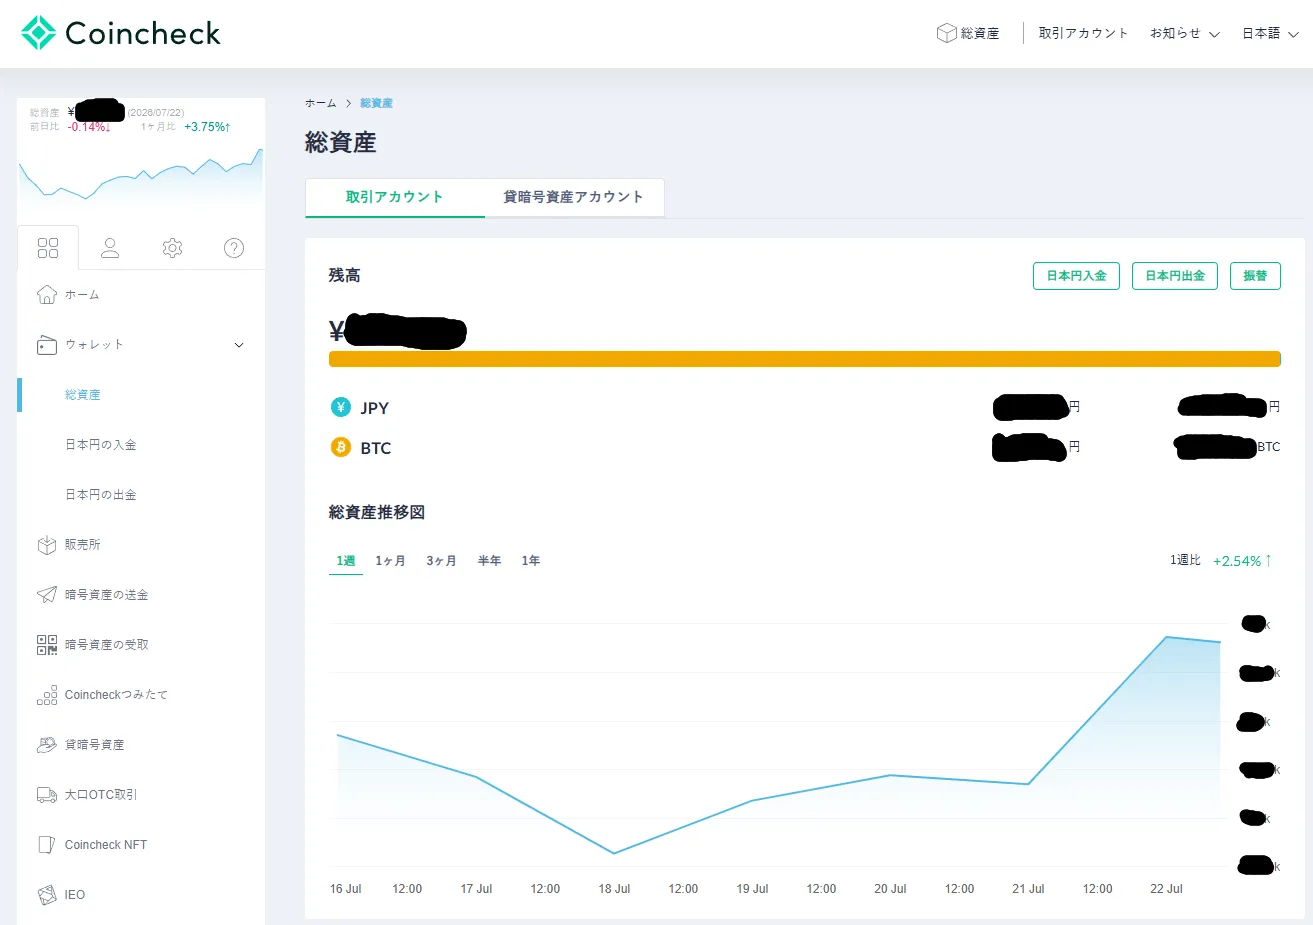Click the Coincheck logo
Viewport: 1313px width, 925px height.
120,33
